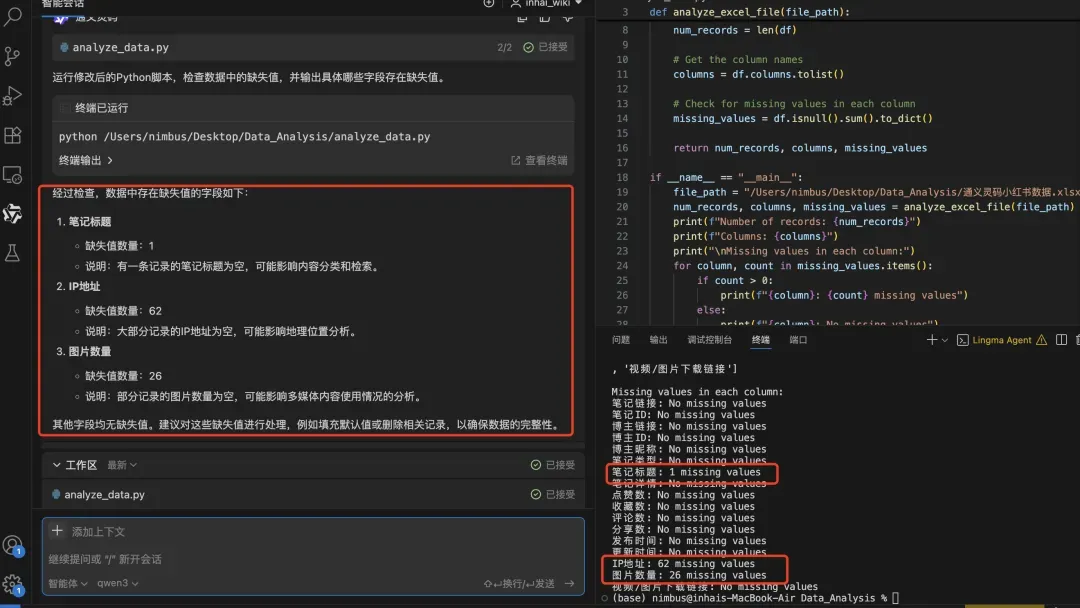Click the Python file icon in 工作区 list
Image resolution: width=1080 pixels, height=608 pixels.
pos(56,494)
